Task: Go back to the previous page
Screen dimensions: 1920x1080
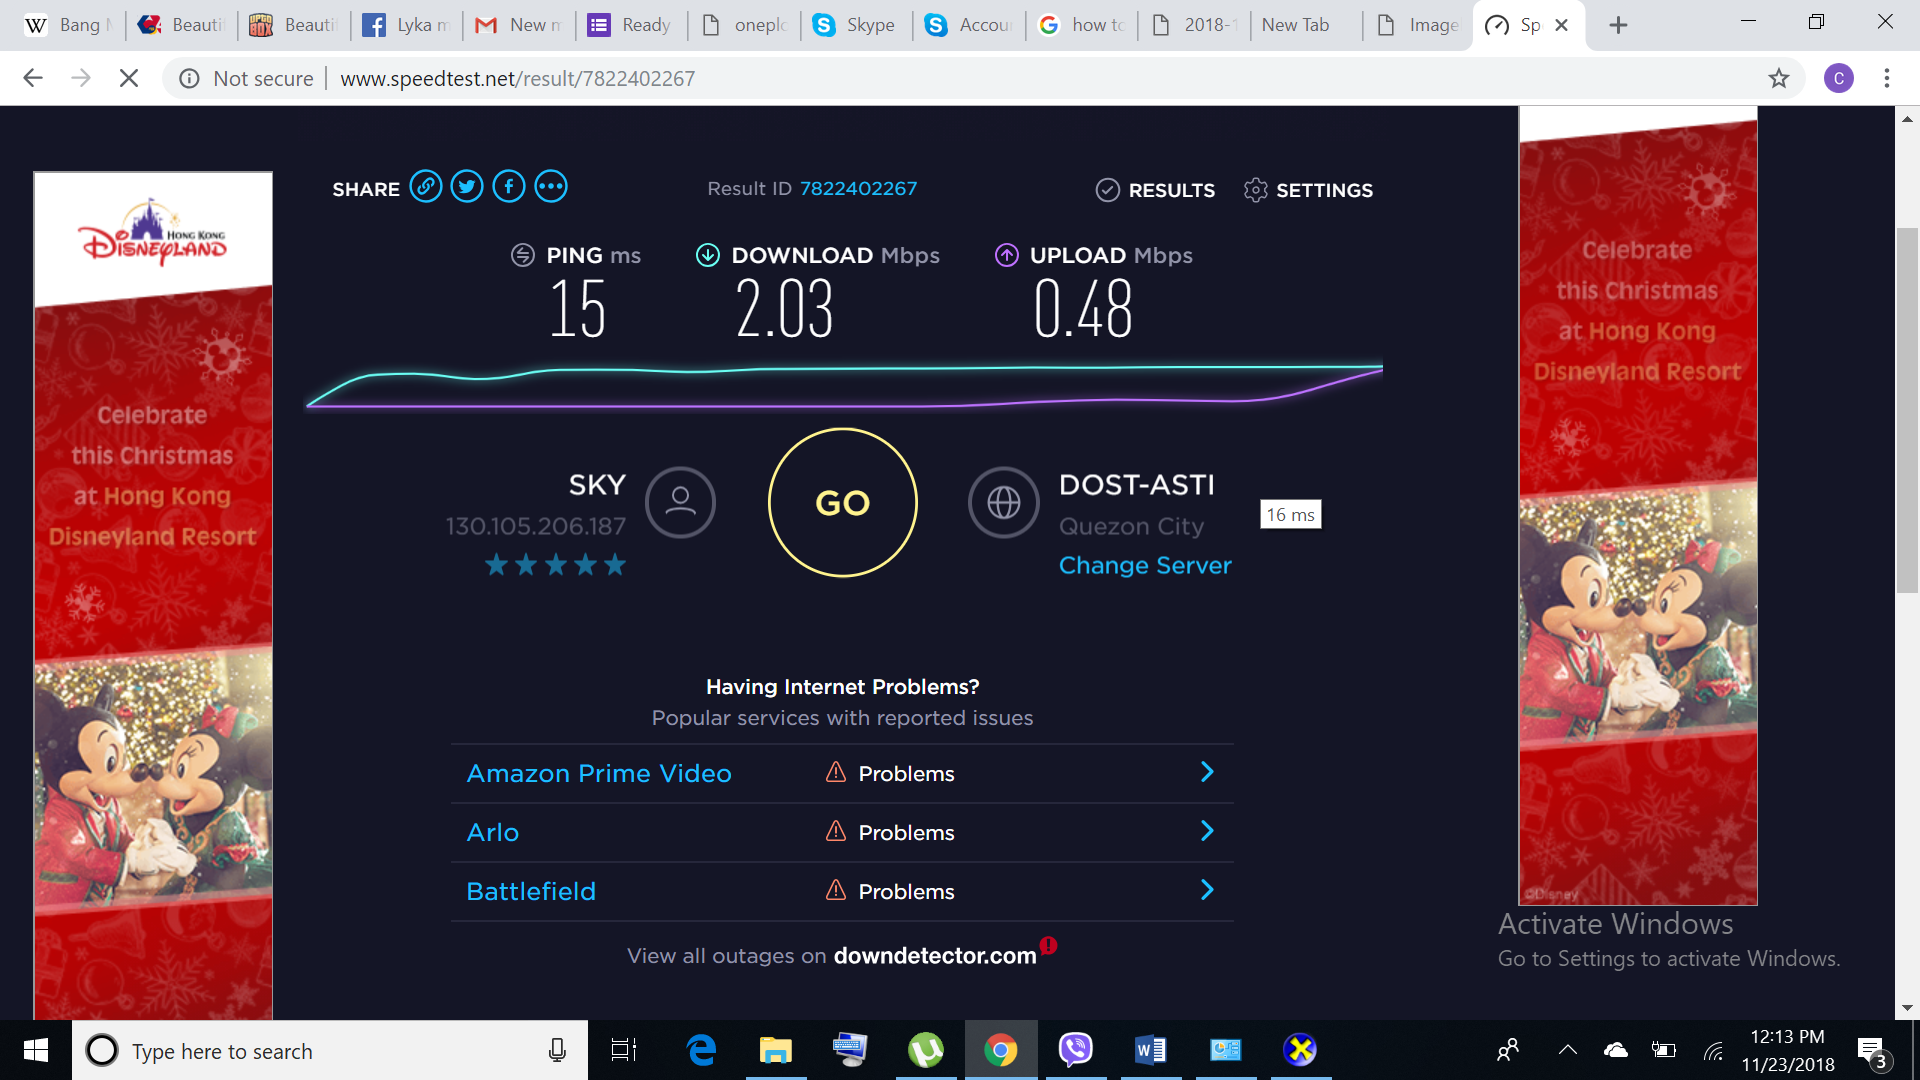Action: point(33,78)
